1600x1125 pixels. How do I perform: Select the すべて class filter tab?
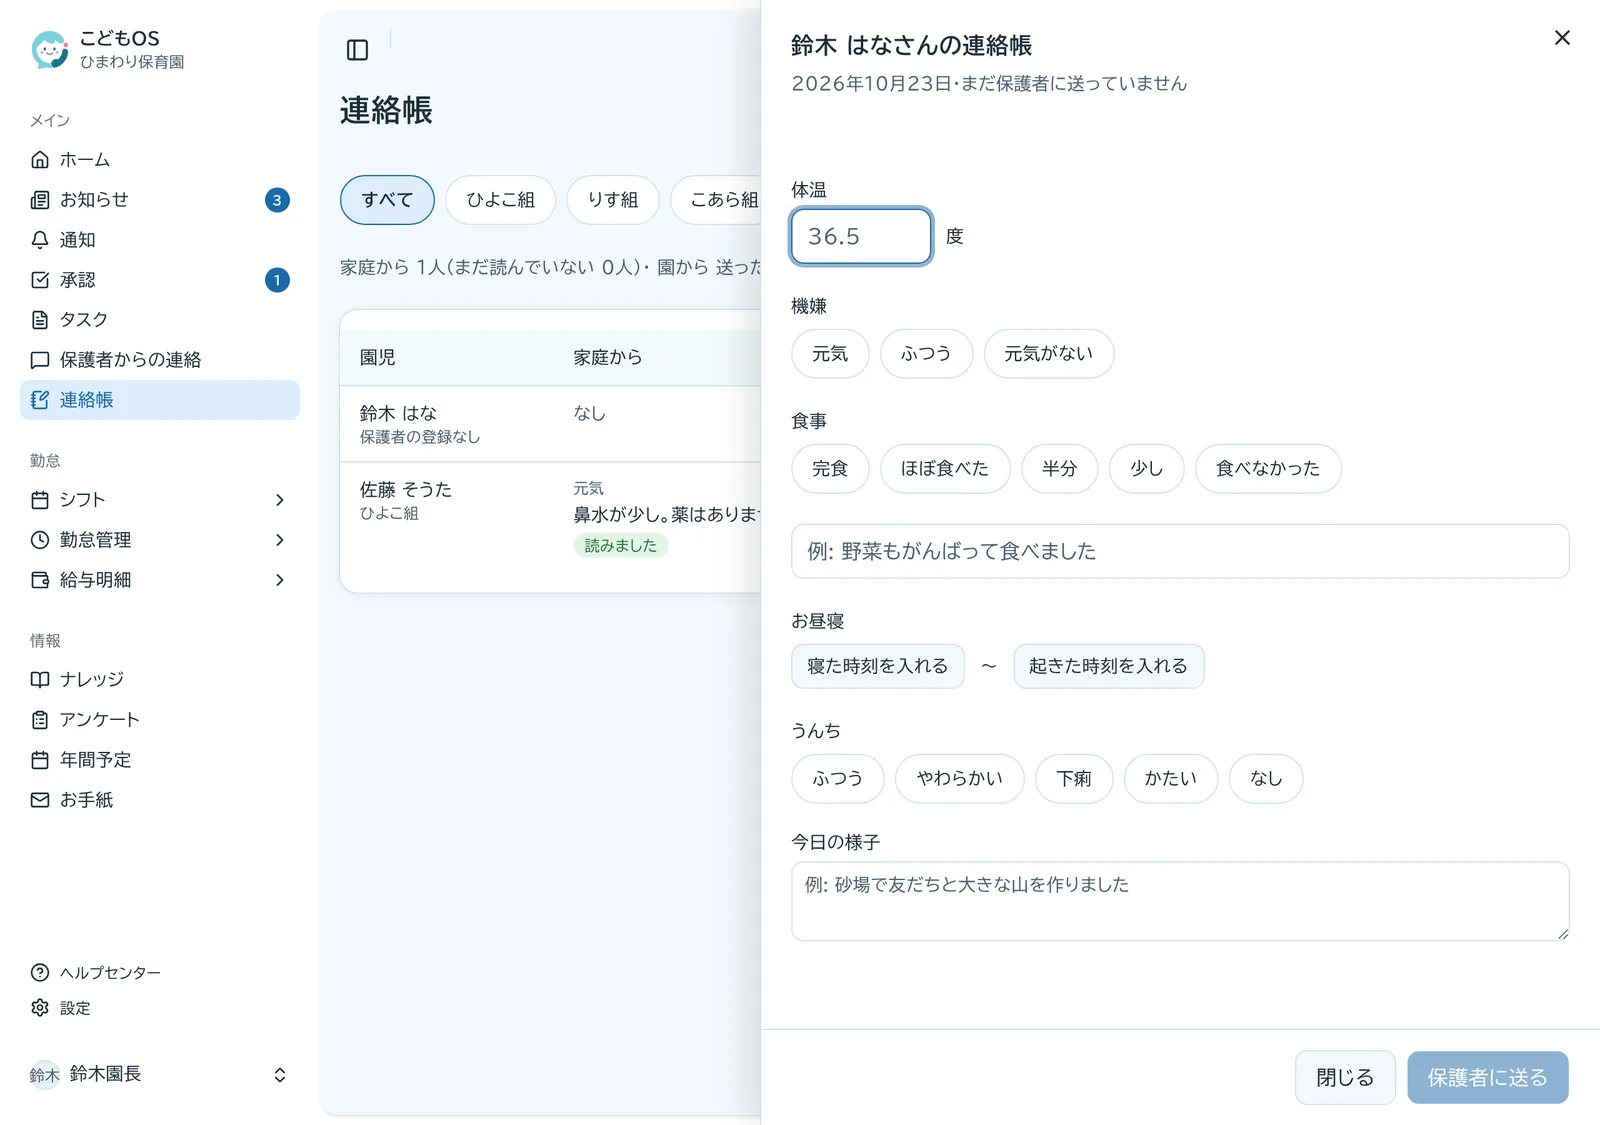coord(387,200)
